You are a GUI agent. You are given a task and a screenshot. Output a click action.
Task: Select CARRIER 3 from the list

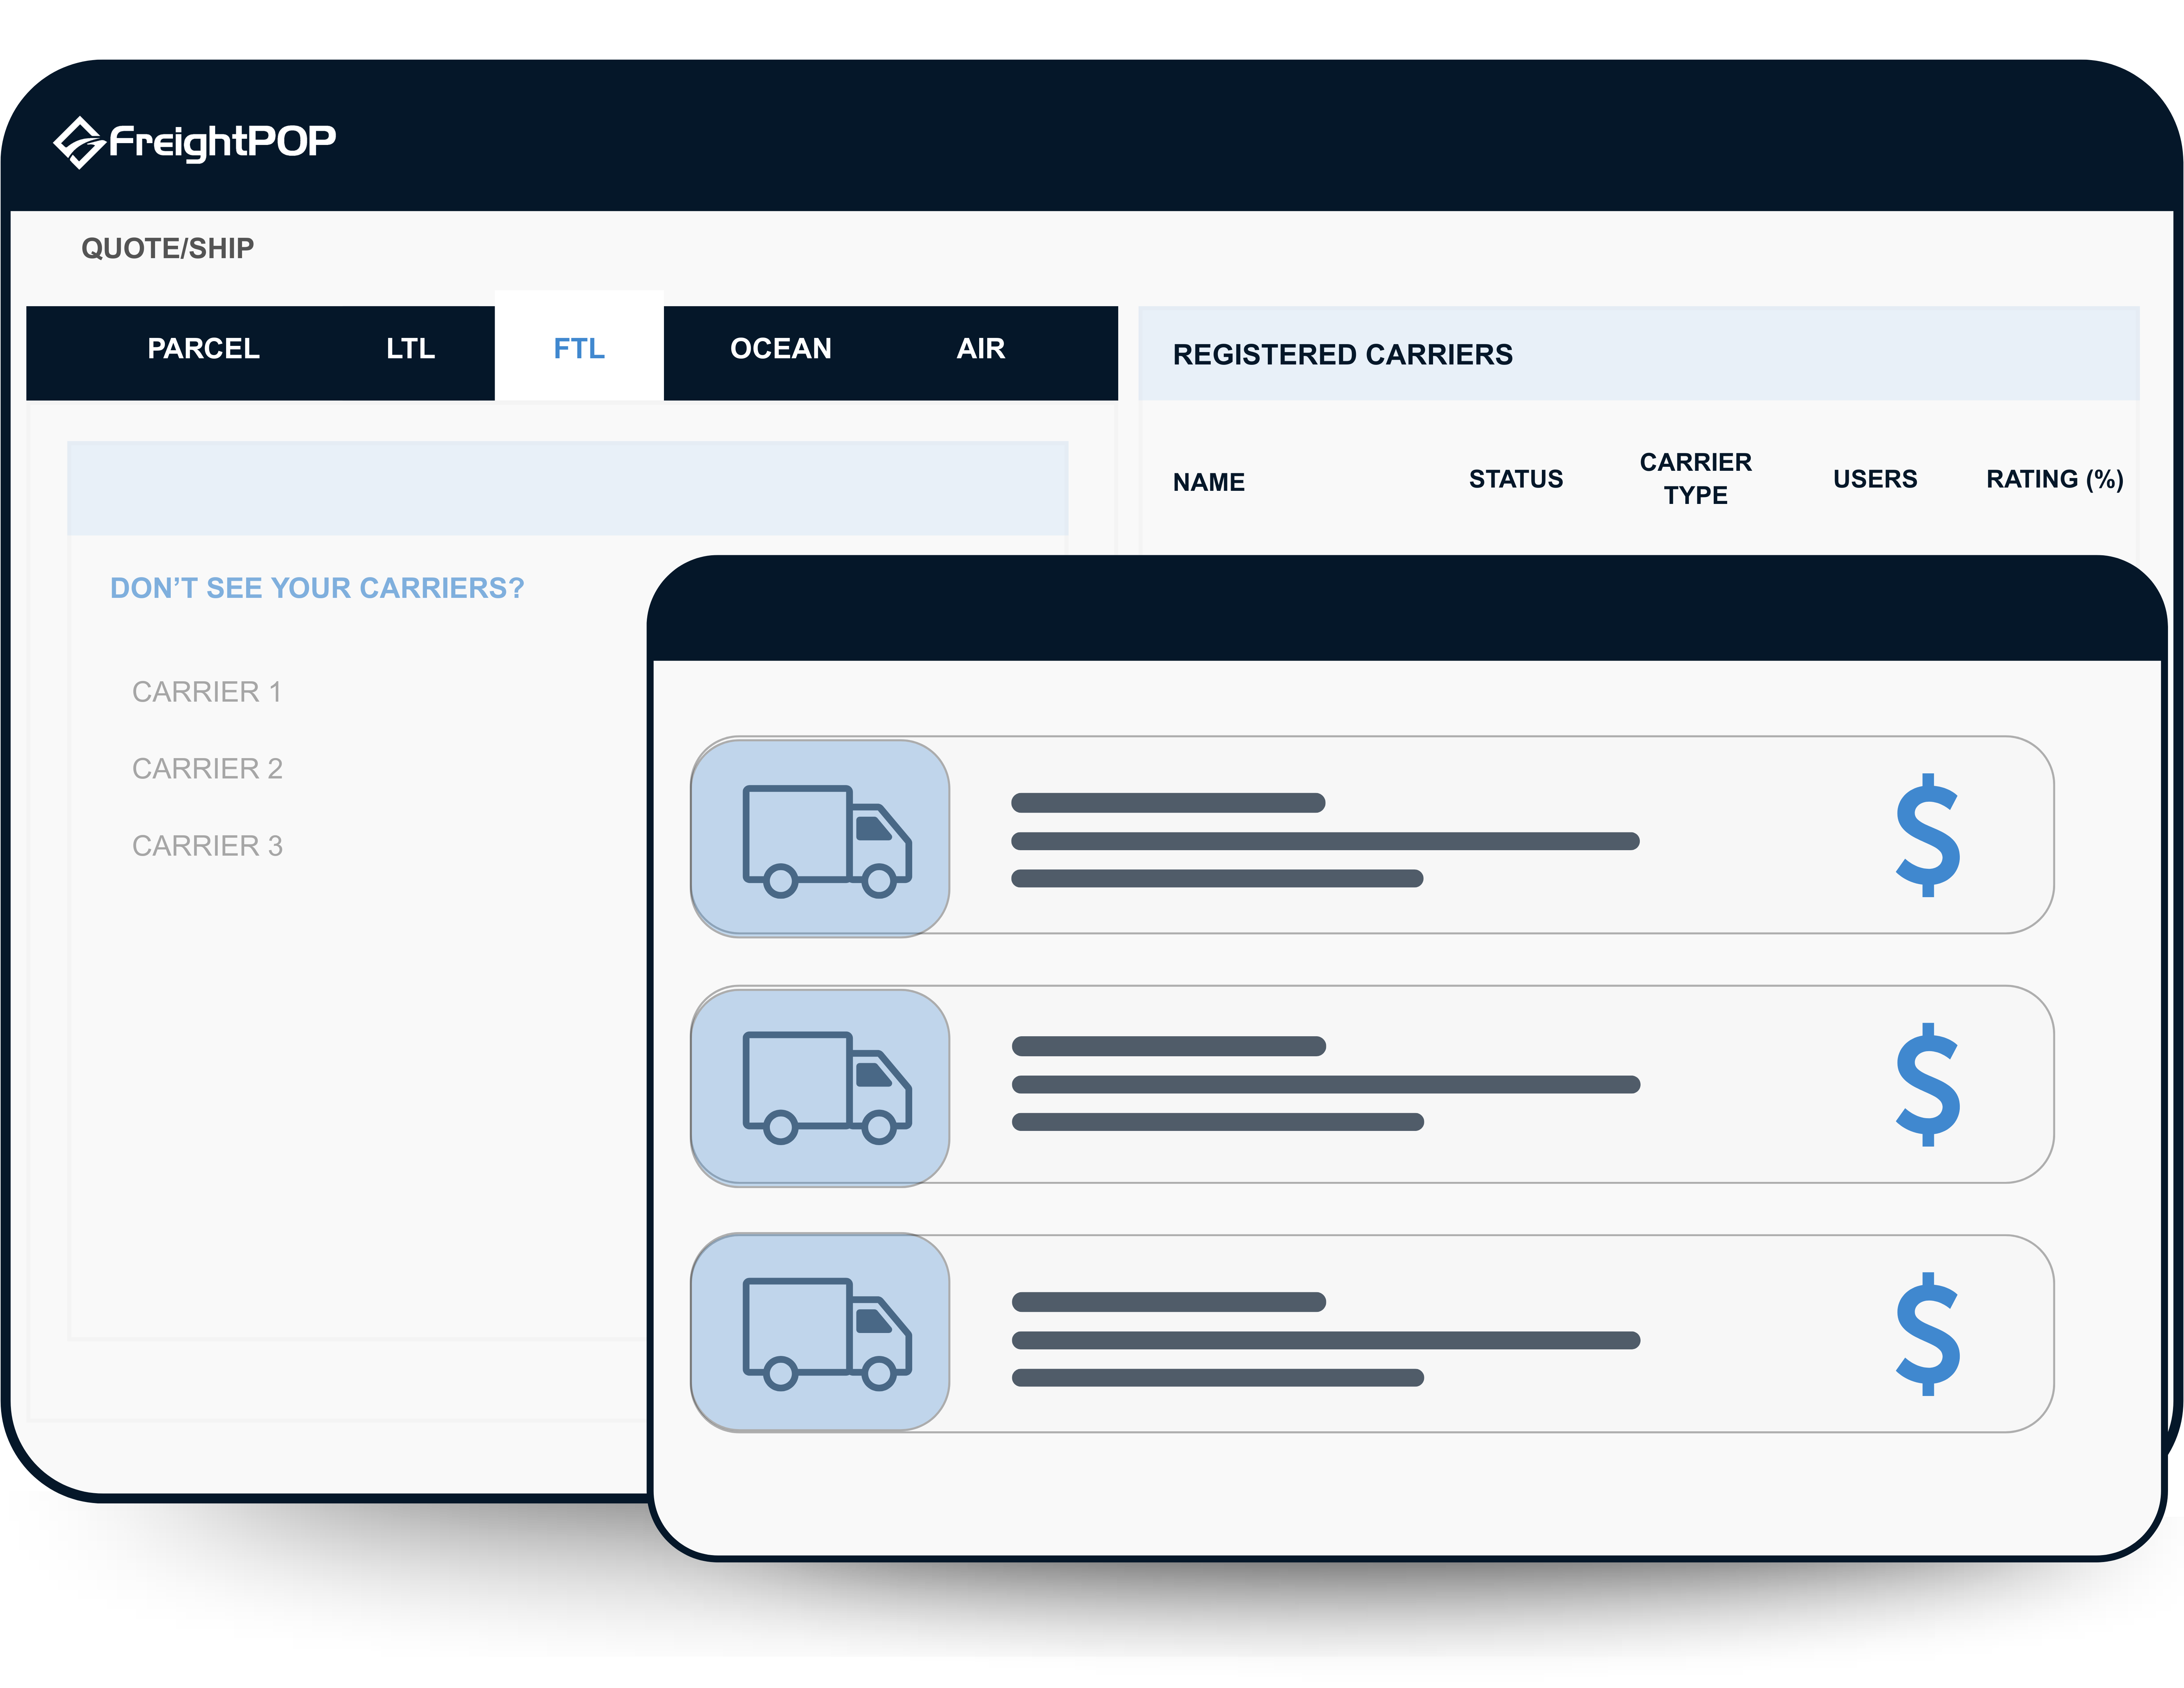pos(207,846)
